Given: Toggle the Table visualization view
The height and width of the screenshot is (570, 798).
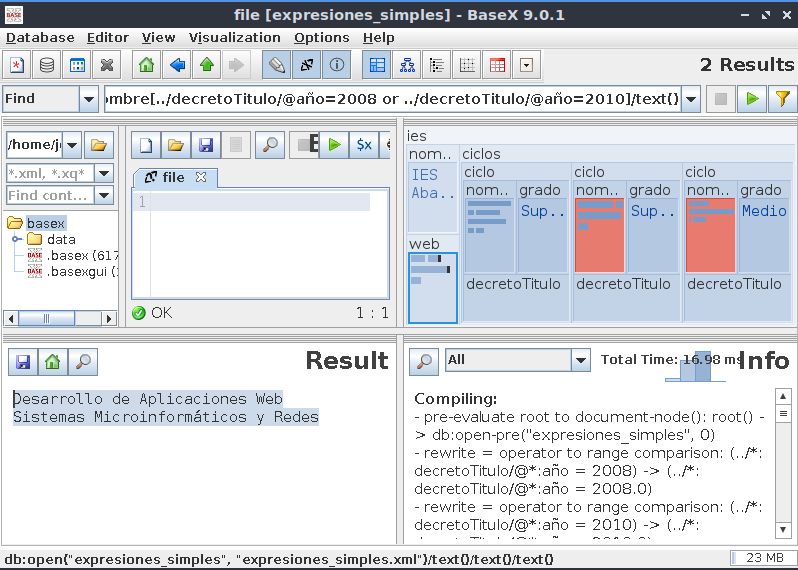Looking at the screenshot, I should click(497, 66).
